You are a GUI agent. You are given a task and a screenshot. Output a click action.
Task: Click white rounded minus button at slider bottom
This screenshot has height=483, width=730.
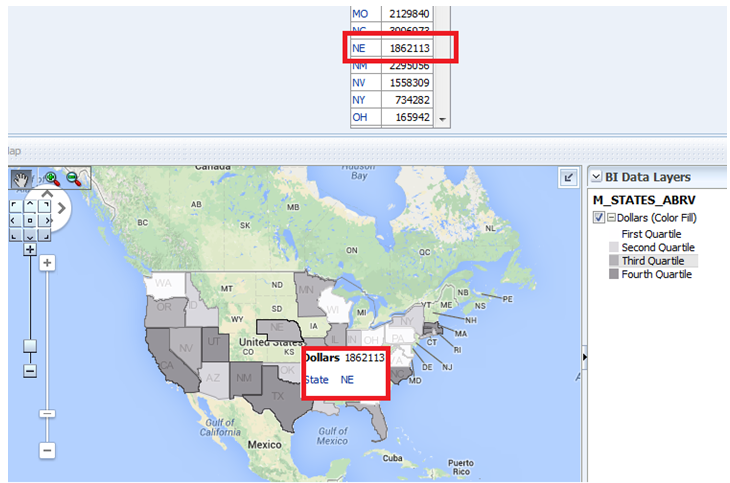click(x=47, y=450)
